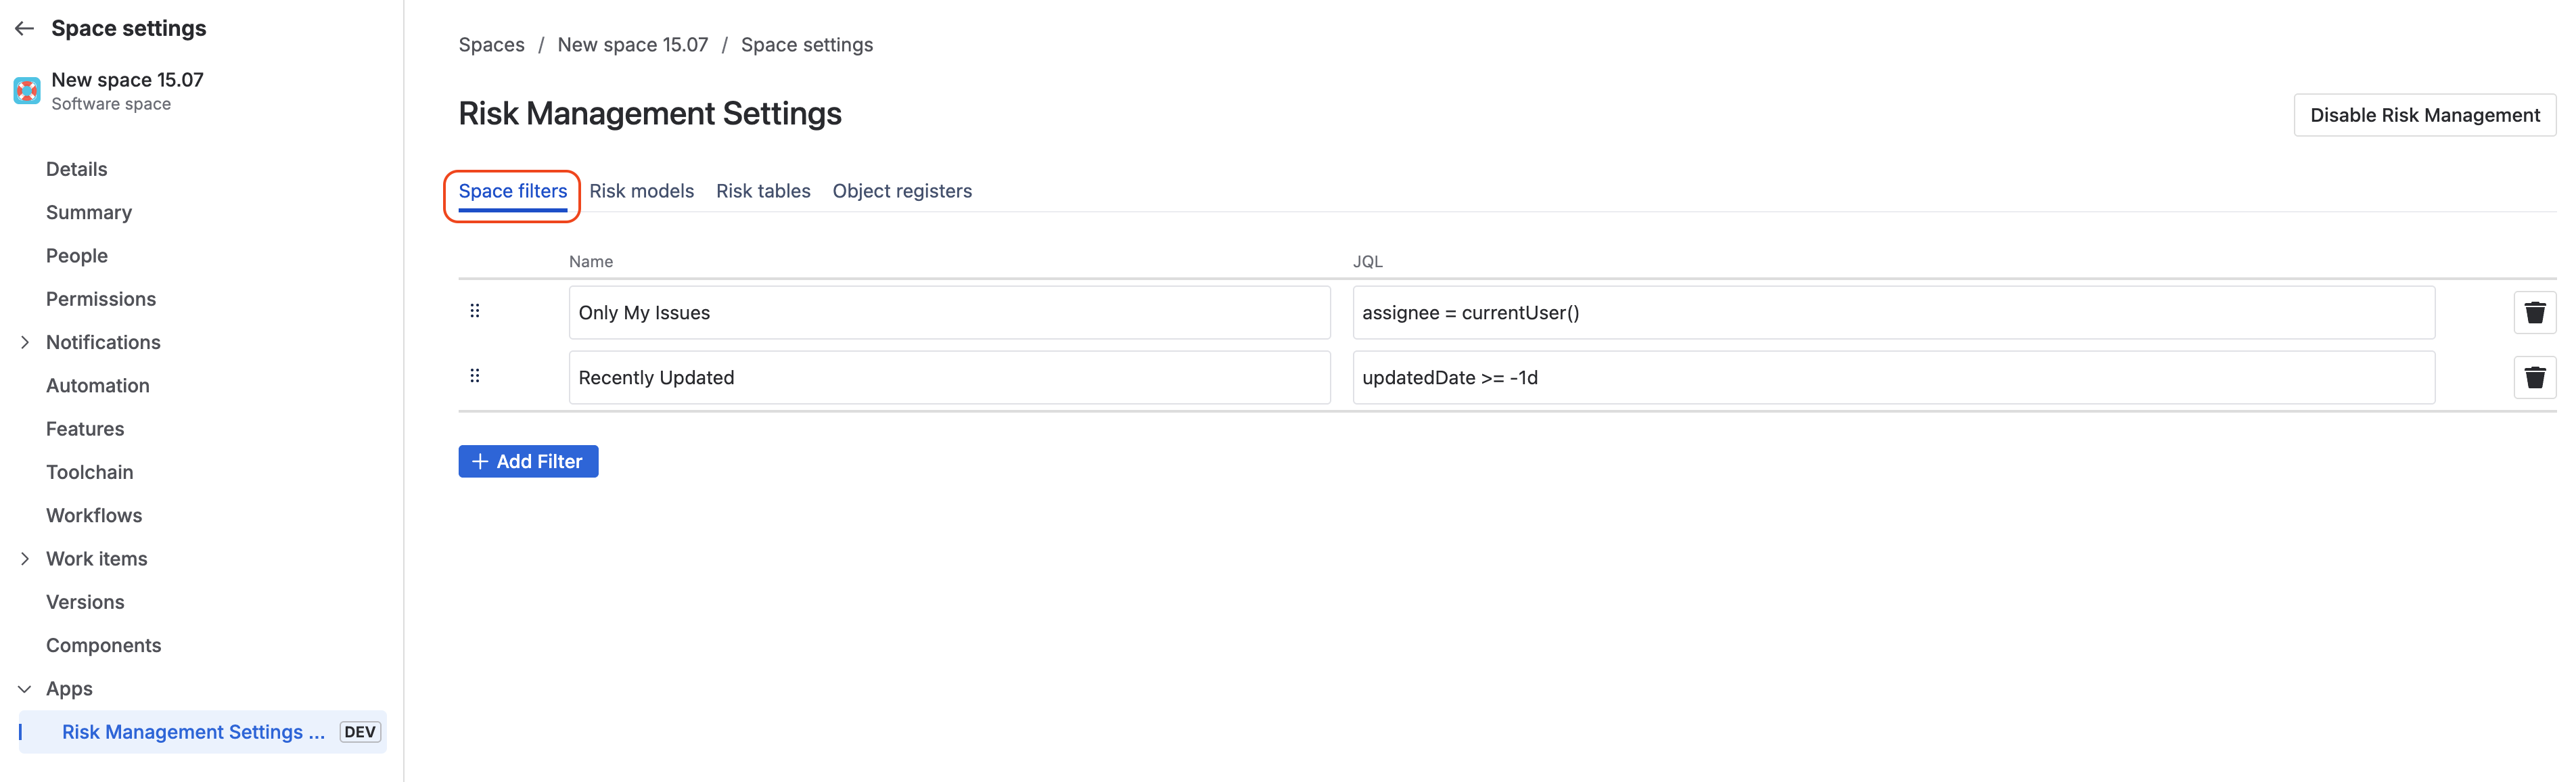Expand the Notifications section
The height and width of the screenshot is (782, 2576).
click(25, 343)
